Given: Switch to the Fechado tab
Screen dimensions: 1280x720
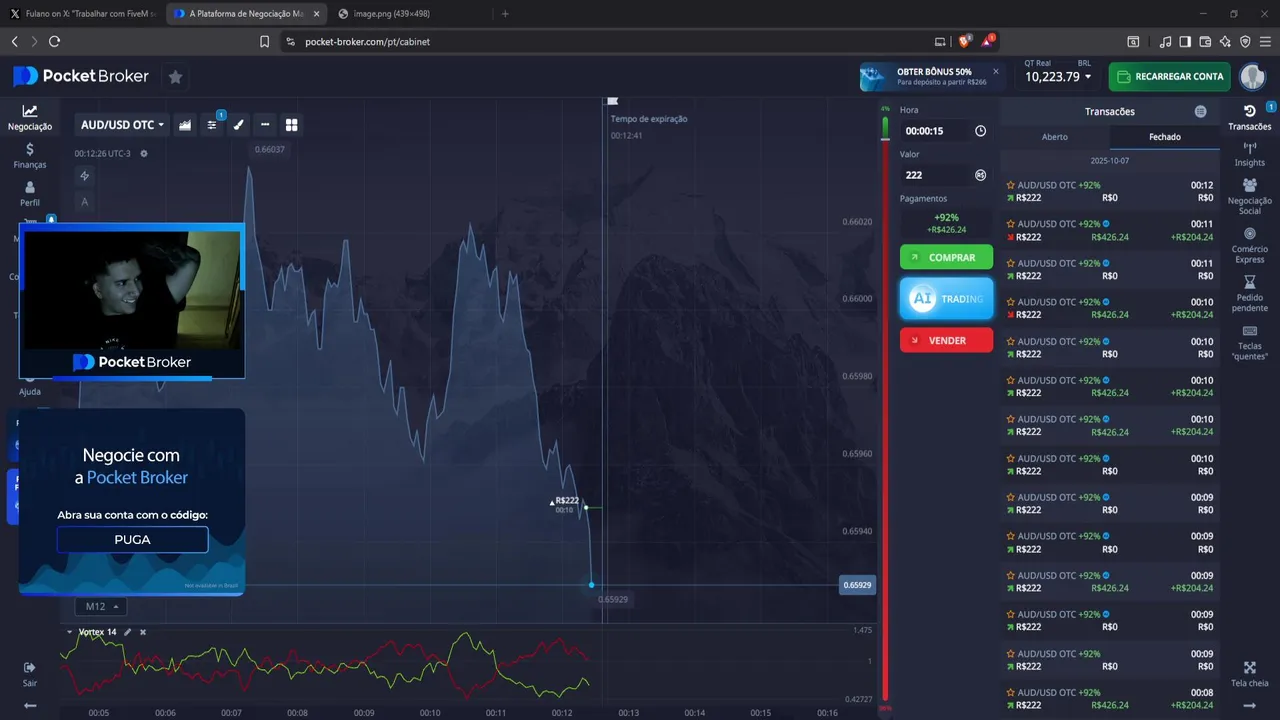Looking at the screenshot, I should click(x=1165, y=137).
